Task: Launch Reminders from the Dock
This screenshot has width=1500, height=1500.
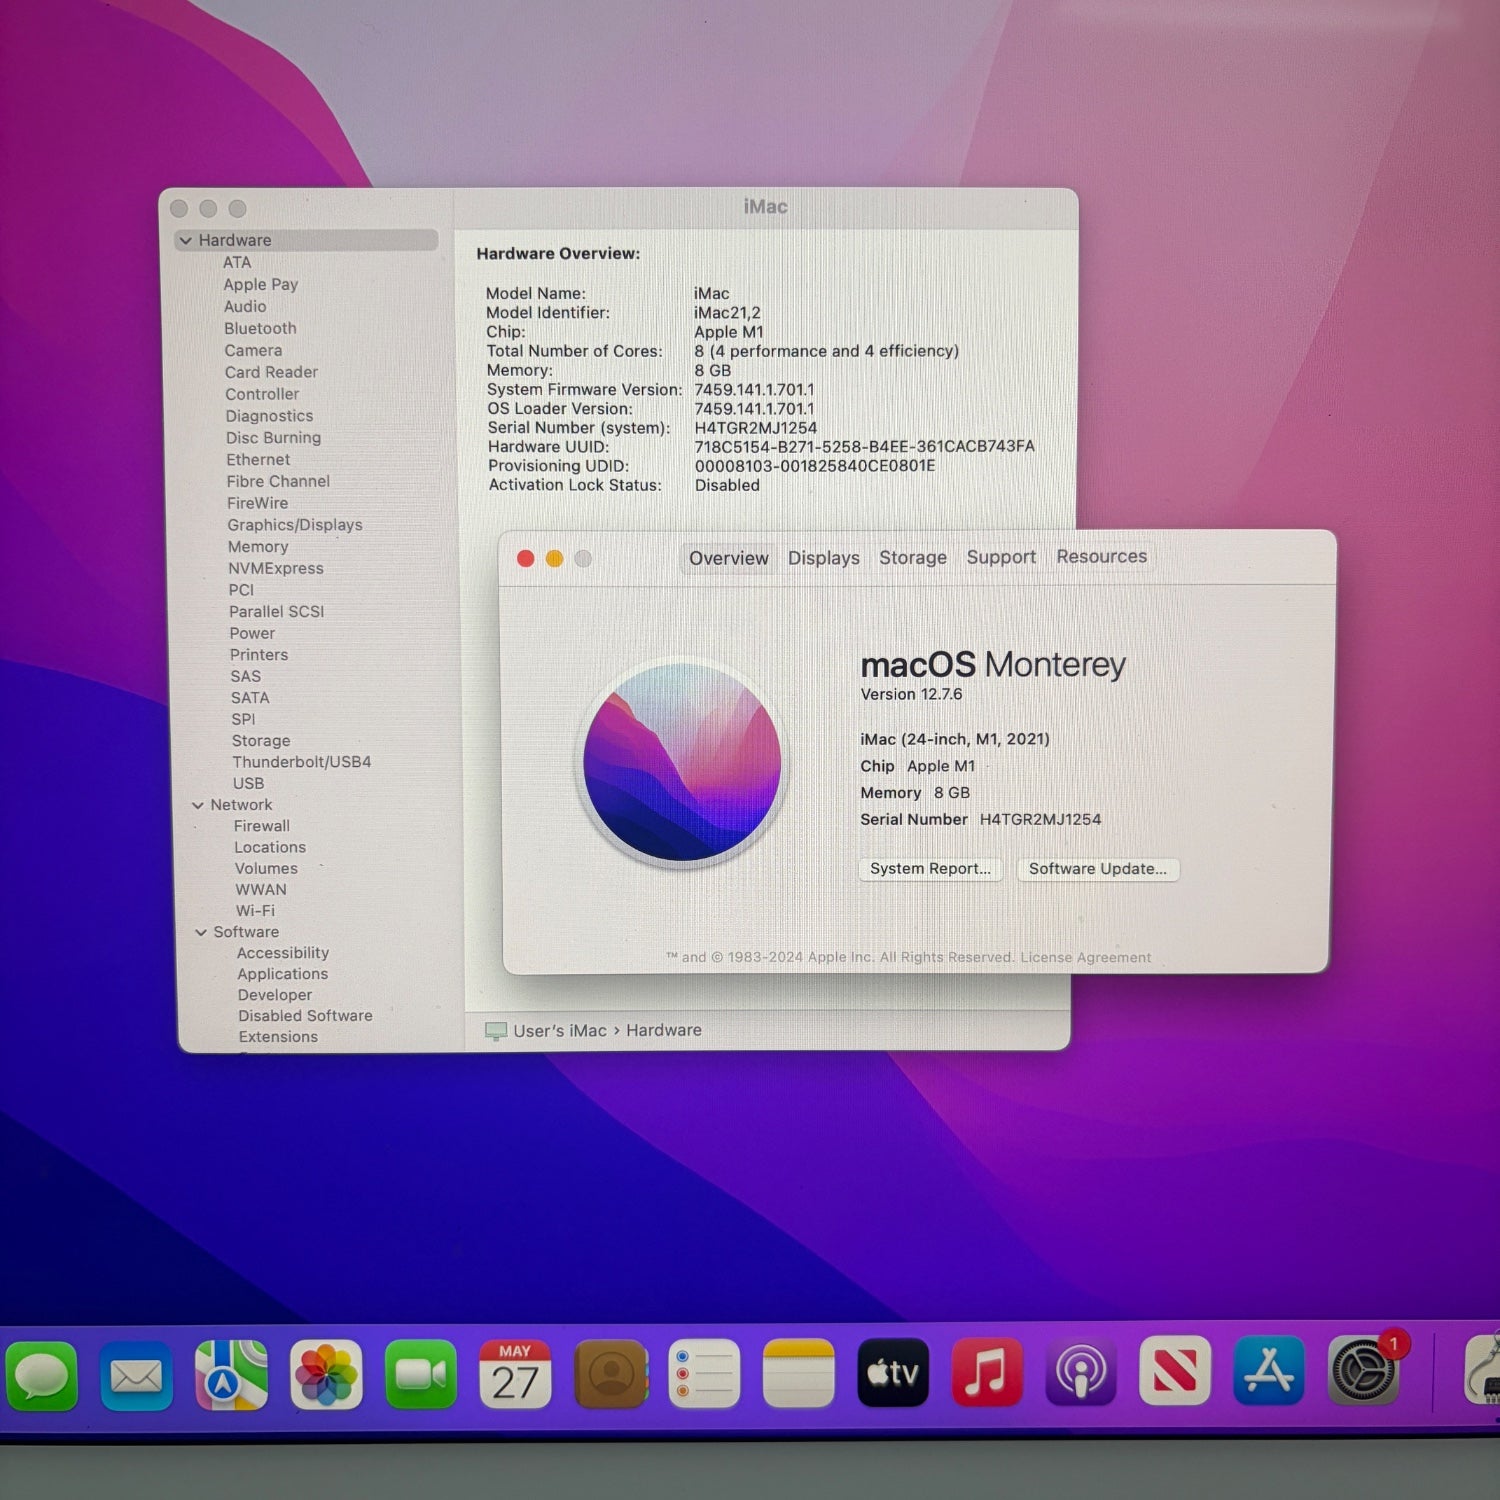Action: [x=704, y=1373]
